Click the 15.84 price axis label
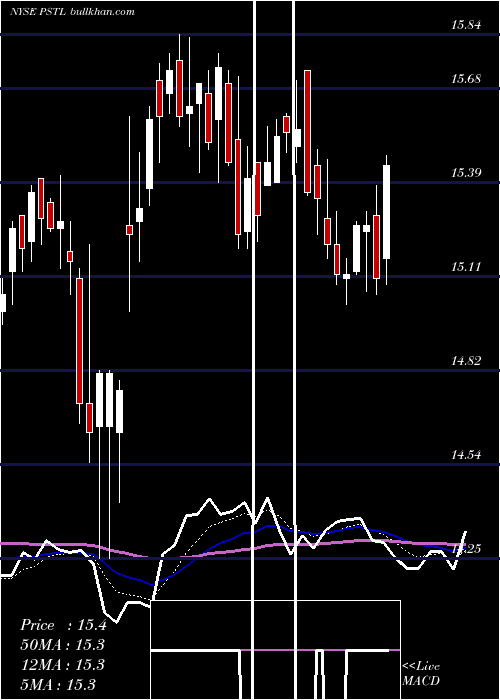The height and width of the screenshot is (700, 500). point(466,25)
